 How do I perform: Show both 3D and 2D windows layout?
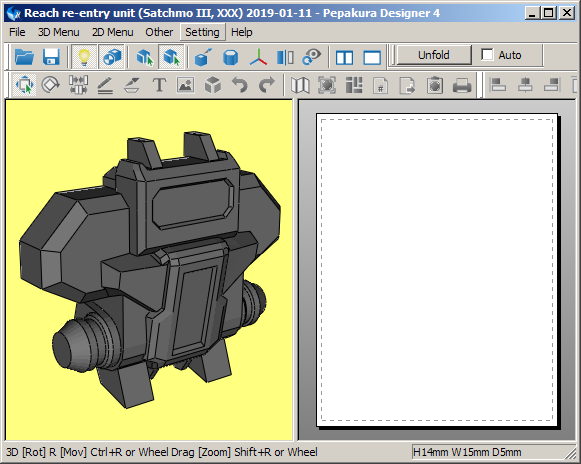(344, 57)
